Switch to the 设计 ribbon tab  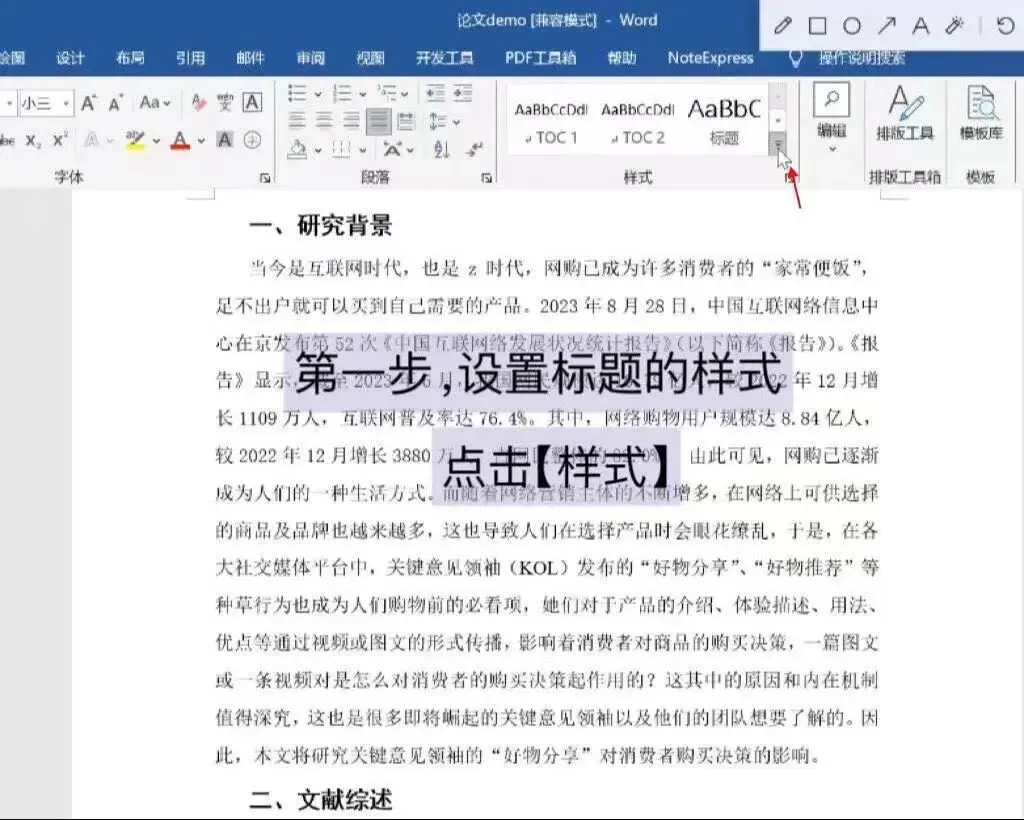[71, 58]
